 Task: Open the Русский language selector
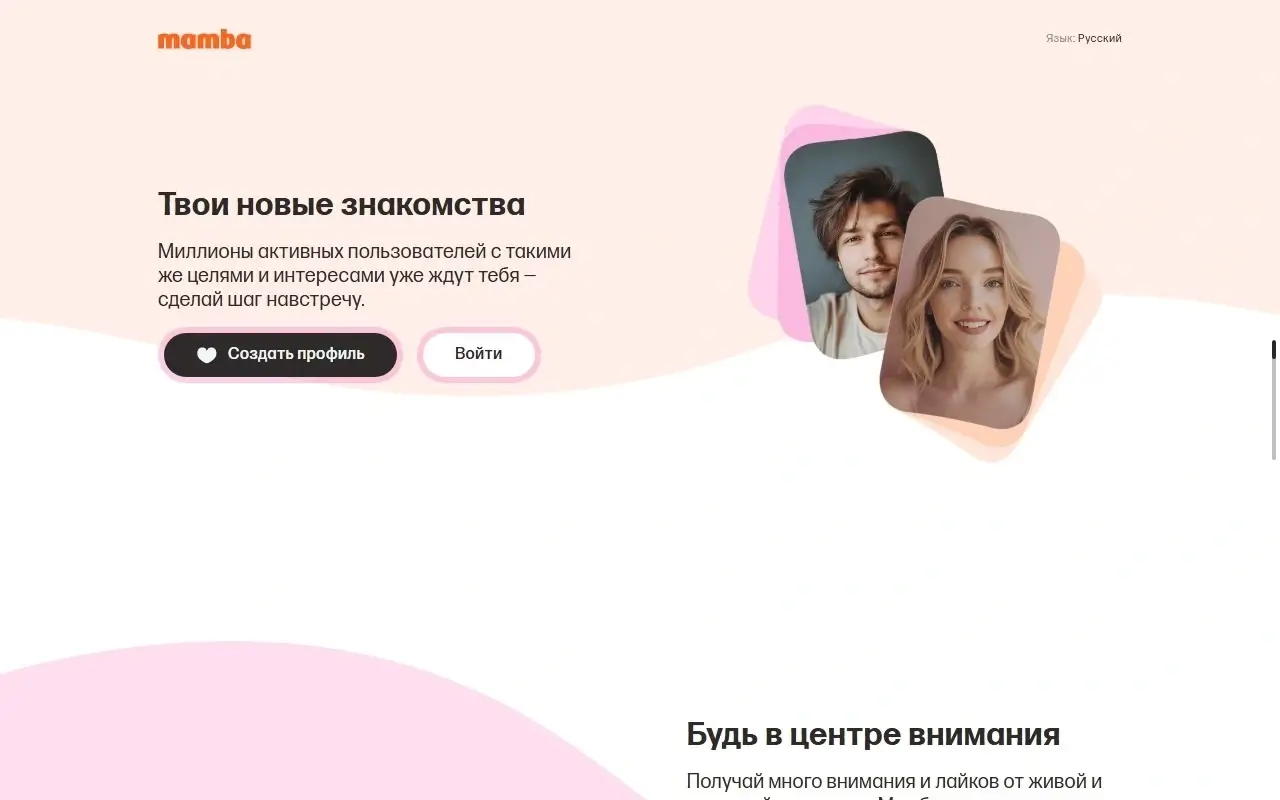pyautogui.click(x=1100, y=39)
